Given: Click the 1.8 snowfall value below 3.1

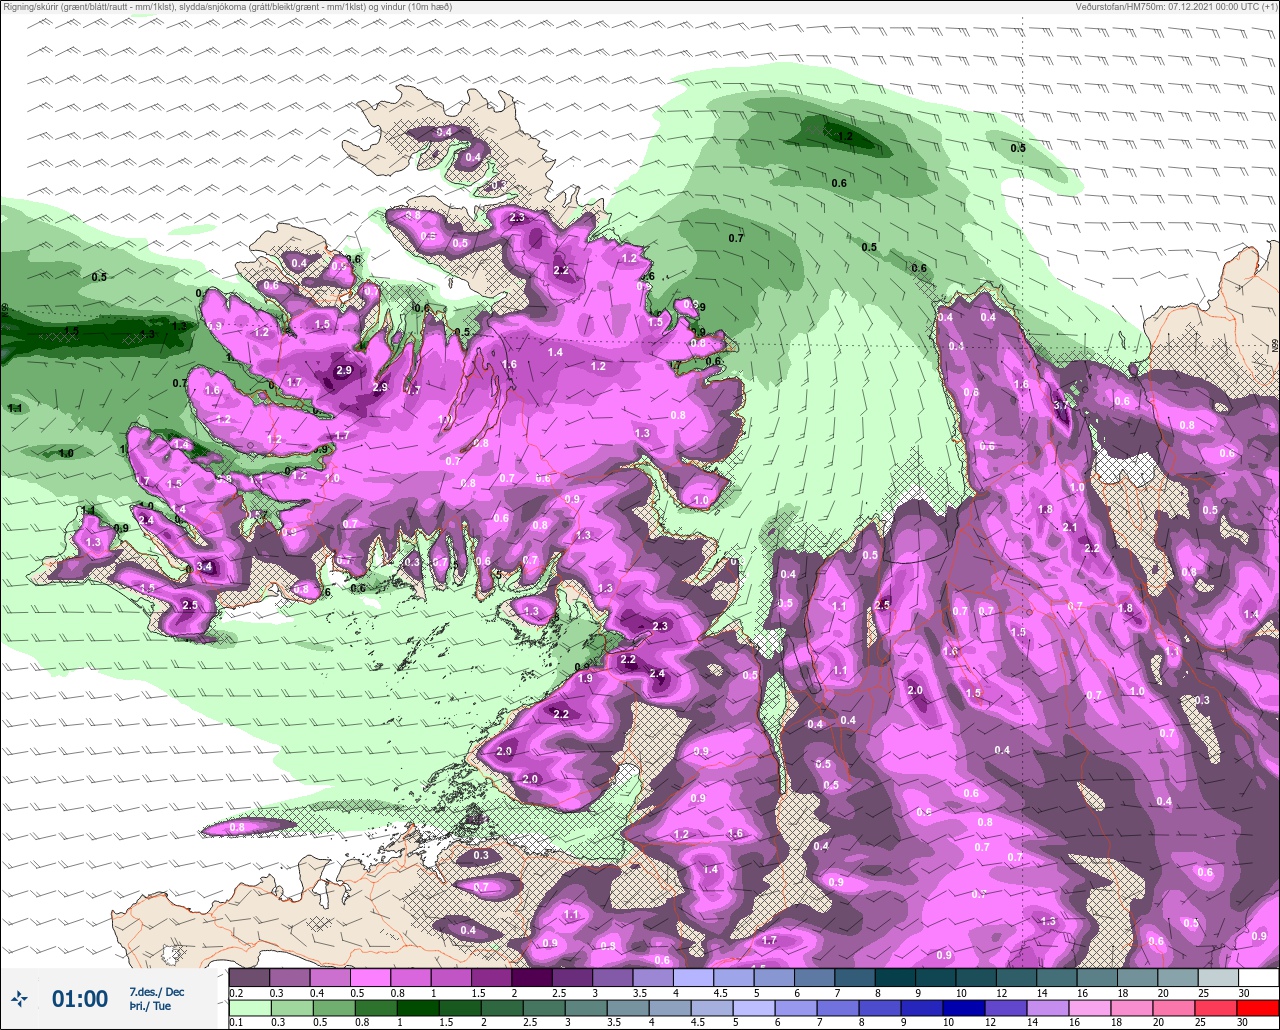Looking at the screenshot, I should coord(1045,509).
